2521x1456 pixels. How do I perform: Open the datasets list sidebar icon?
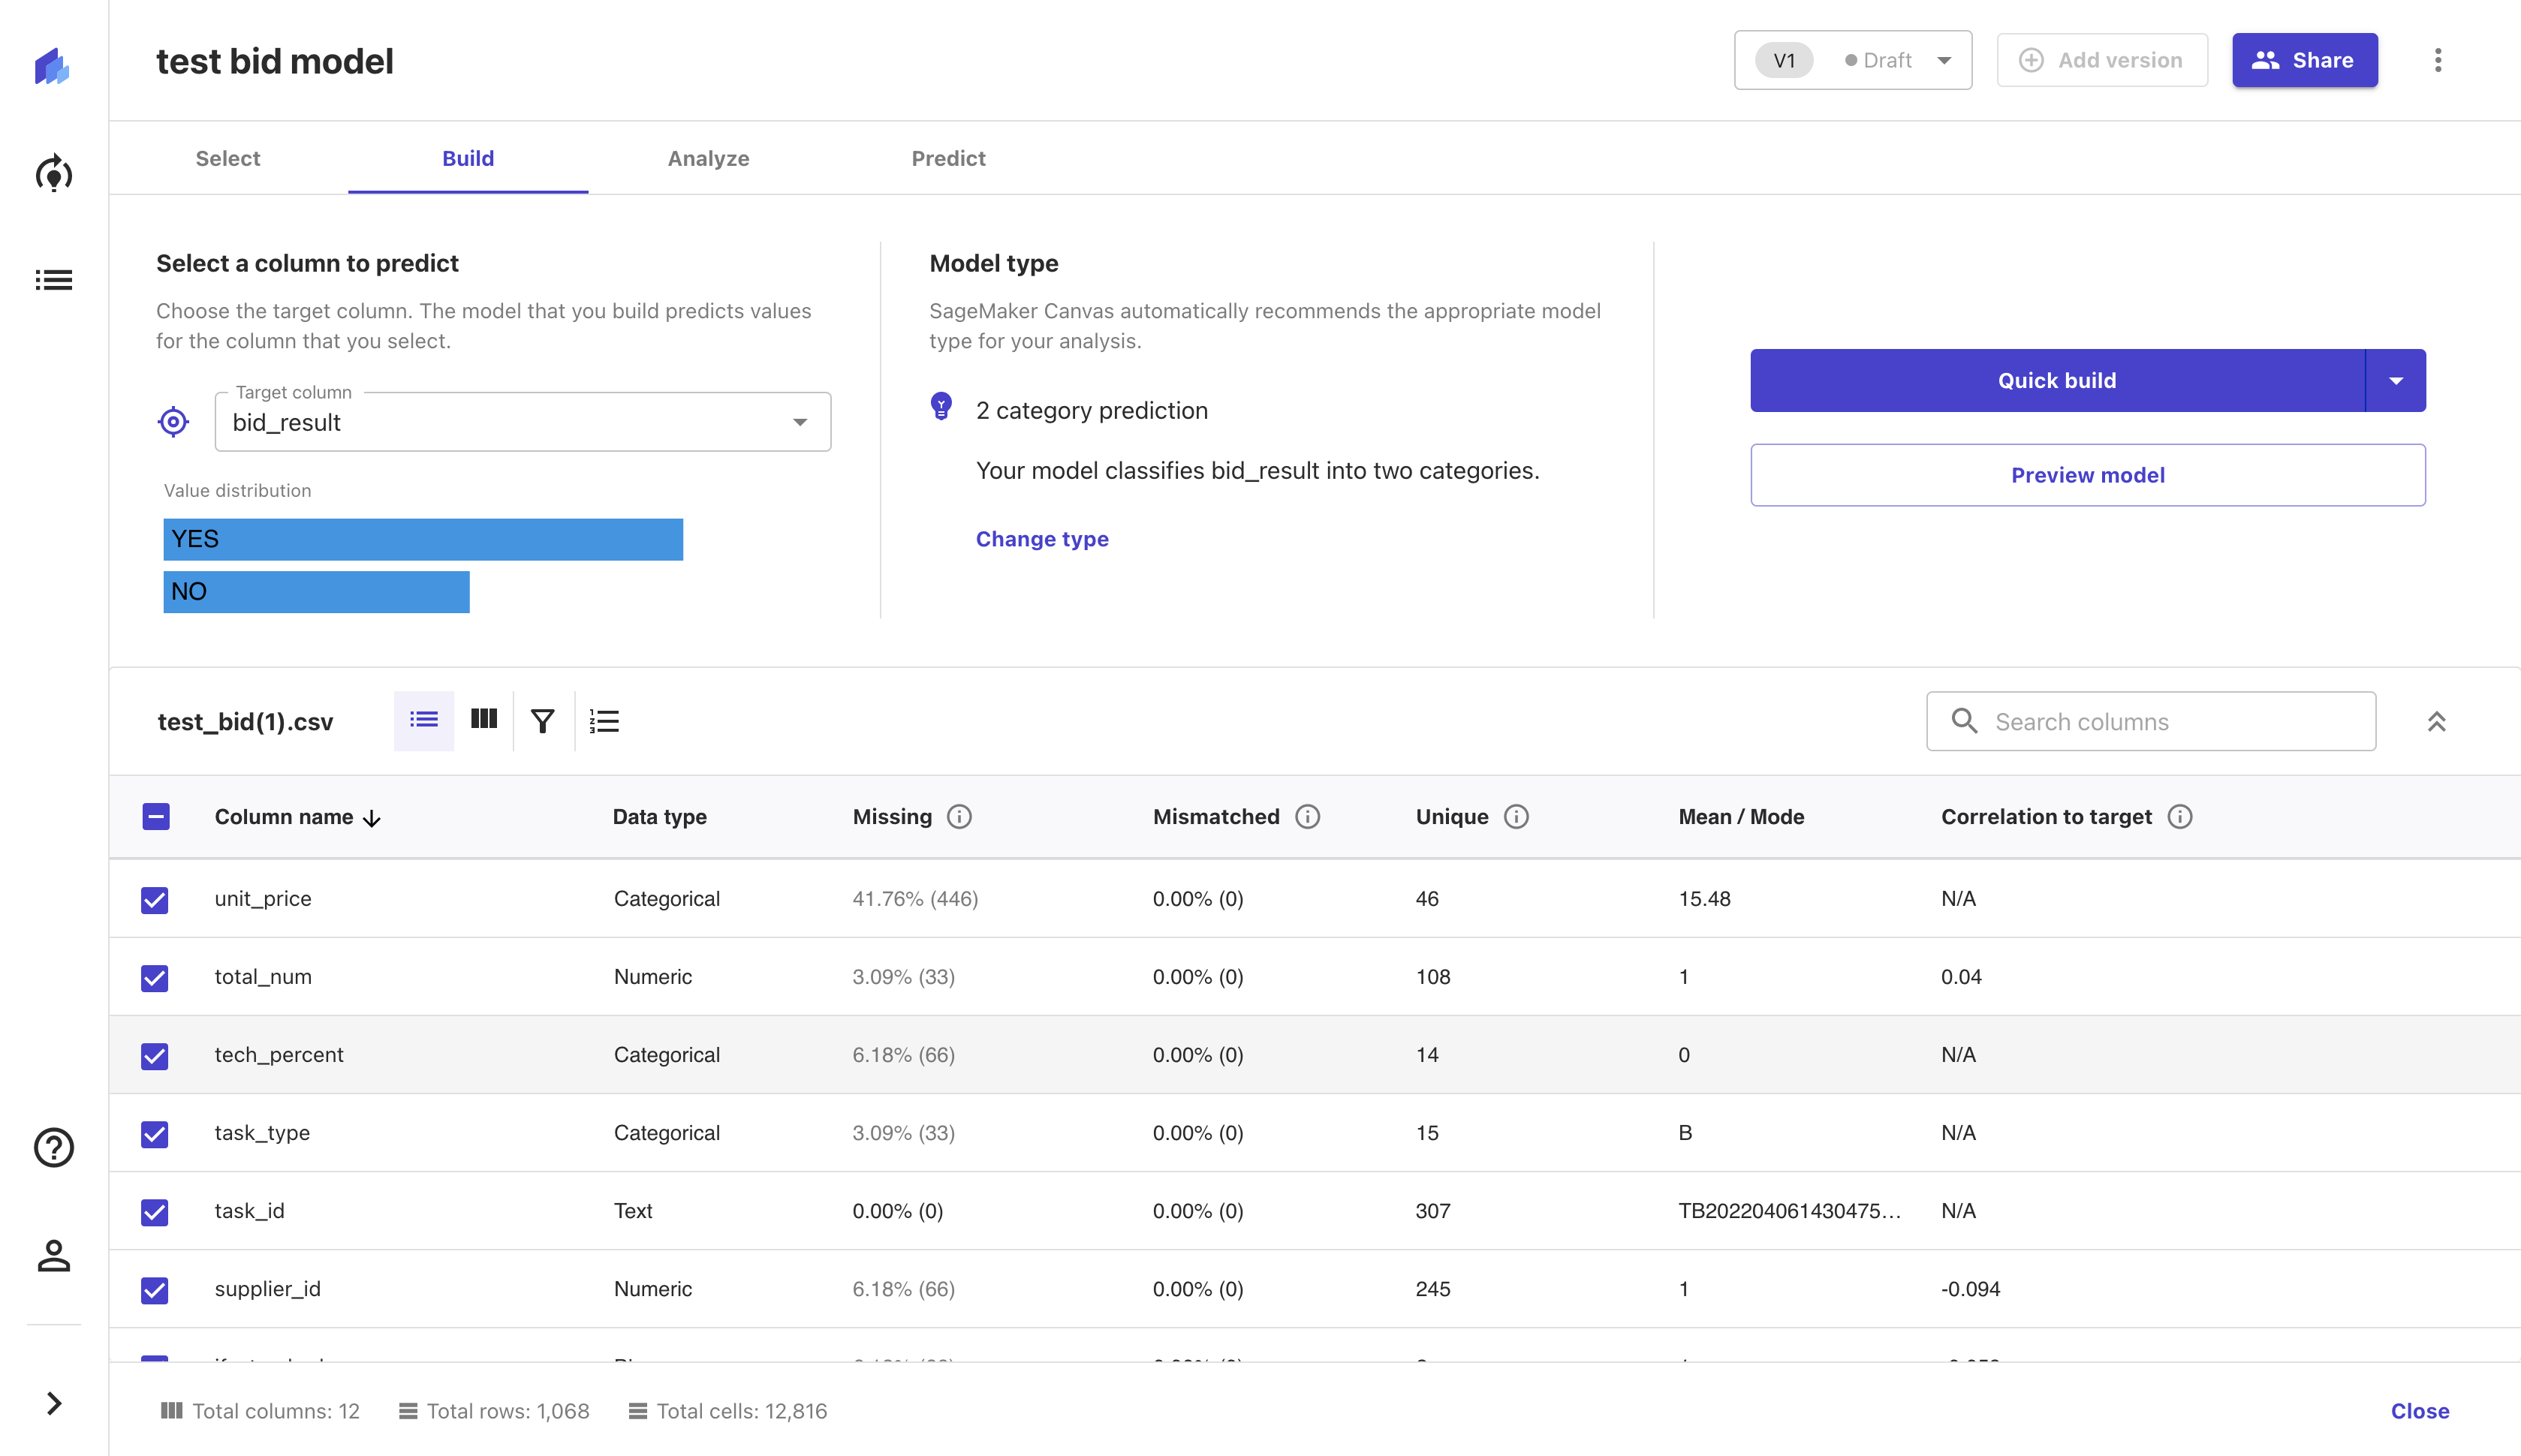(x=54, y=280)
